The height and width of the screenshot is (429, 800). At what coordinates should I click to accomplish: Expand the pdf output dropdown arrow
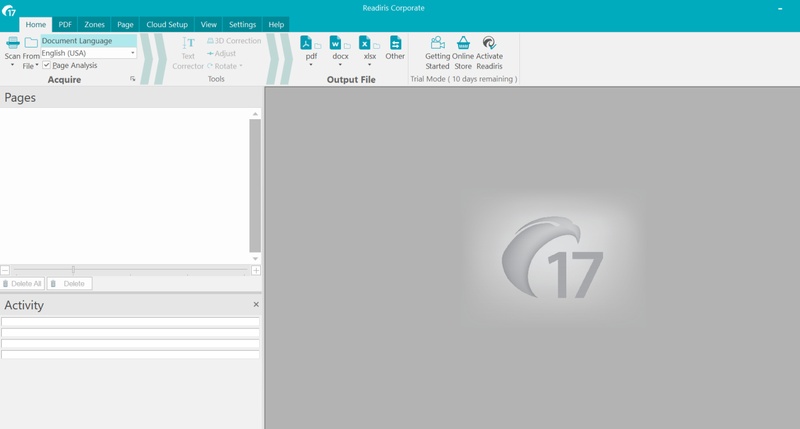[x=311, y=65]
